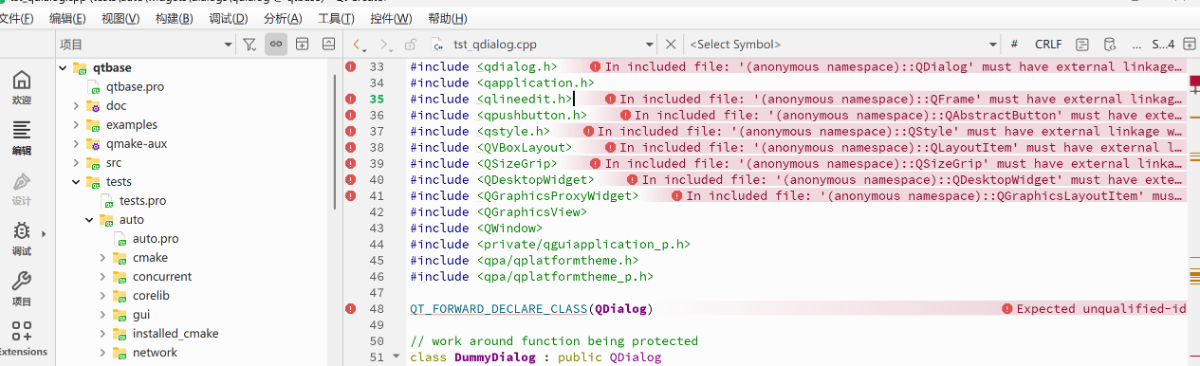Click the S...4 indicator in the toolbar
This screenshot has height=366, width=1200.
pyautogui.click(x=1162, y=44)
